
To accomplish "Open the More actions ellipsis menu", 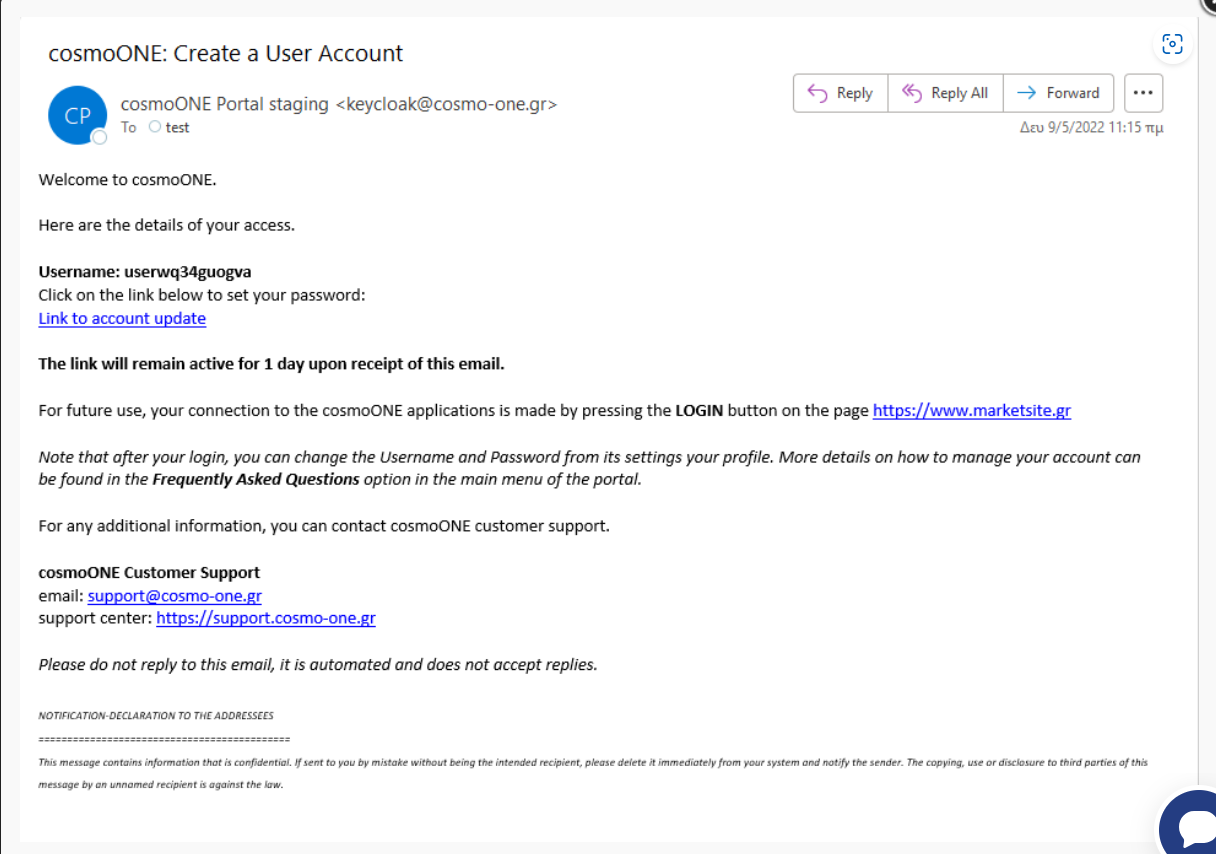I will click(1143, 93).
